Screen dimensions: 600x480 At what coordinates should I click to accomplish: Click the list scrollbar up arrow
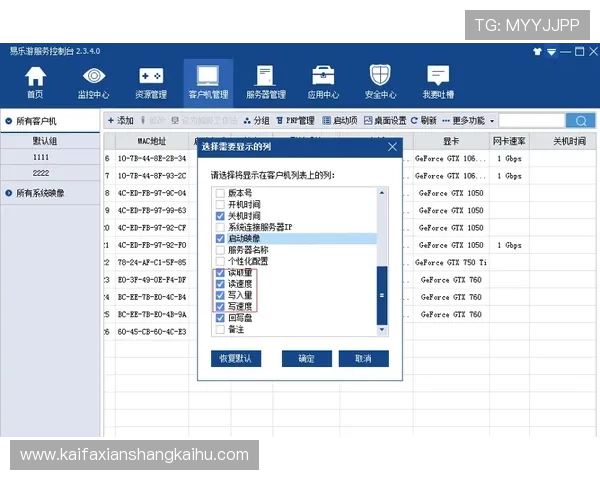382,193
